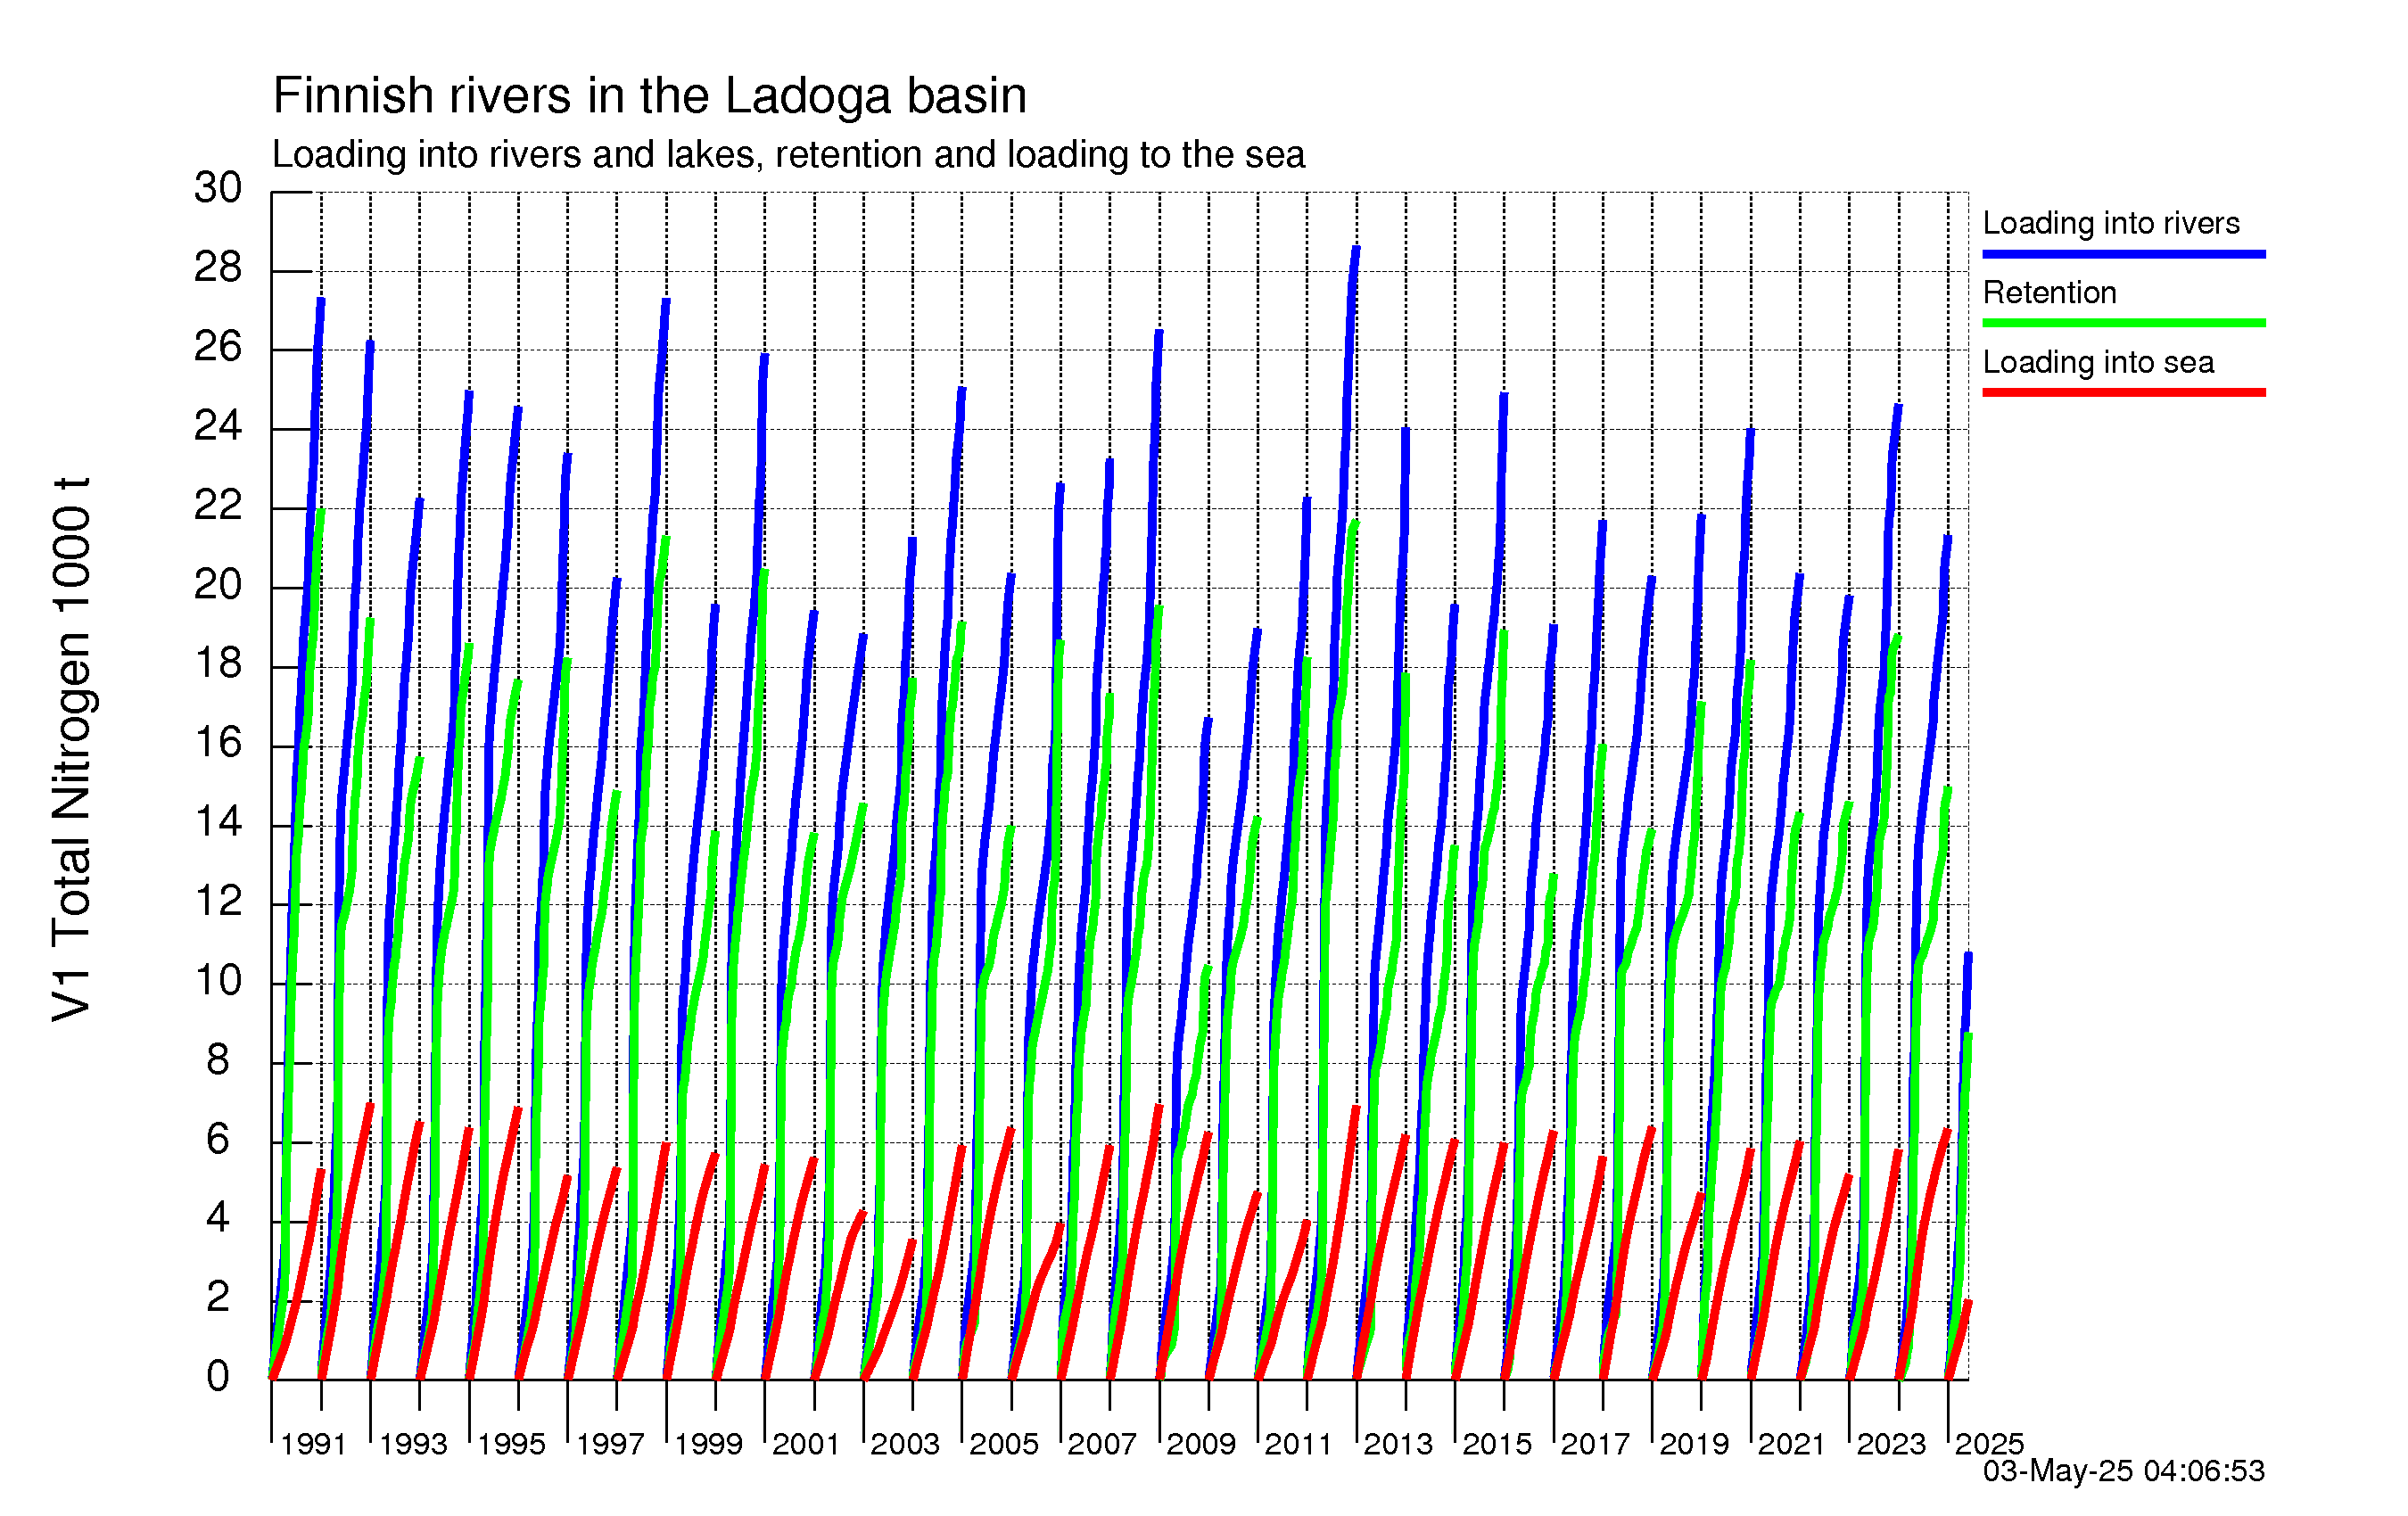This screenshot has width=2408, height=1516.
Task: Click the y-axis value 22
Action: tap(218, 505)
